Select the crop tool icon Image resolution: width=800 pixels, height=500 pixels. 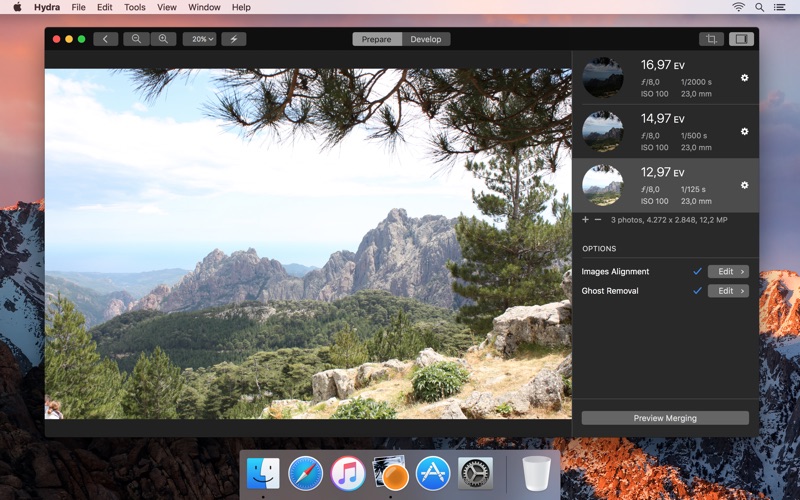coord(711,39)
